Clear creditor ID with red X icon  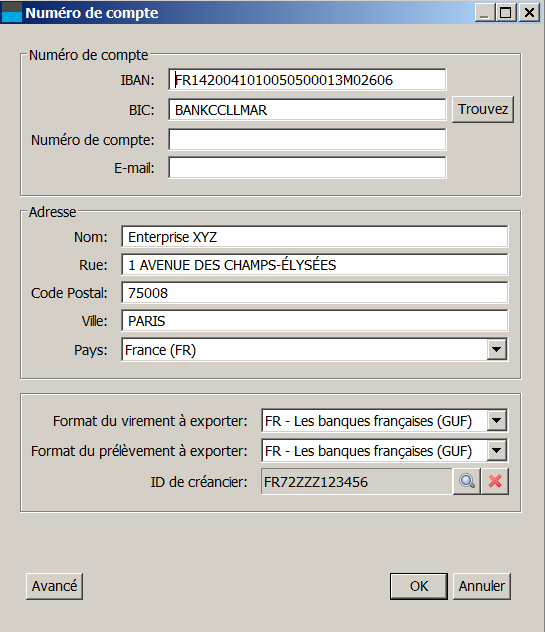pyautogui.click(x=495, y=481)
